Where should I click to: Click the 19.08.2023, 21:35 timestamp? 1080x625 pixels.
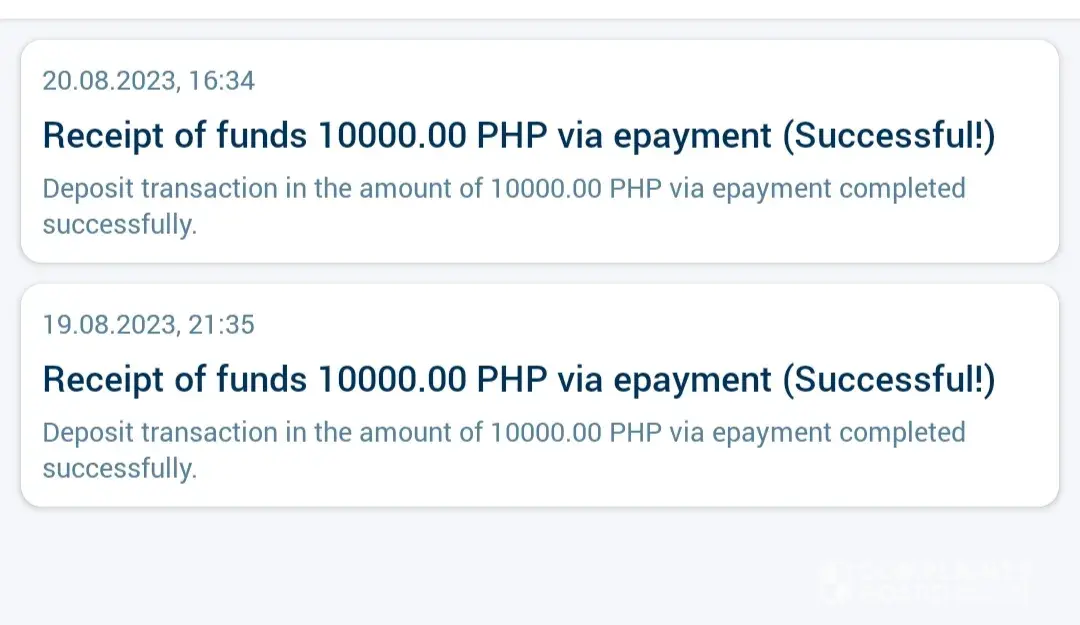(148, 325)
